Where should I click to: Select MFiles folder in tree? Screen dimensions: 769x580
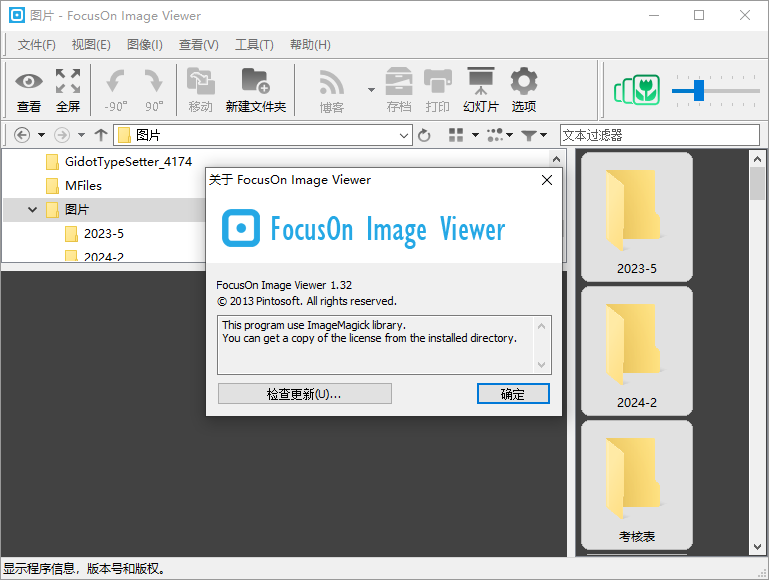pos(83,186)
